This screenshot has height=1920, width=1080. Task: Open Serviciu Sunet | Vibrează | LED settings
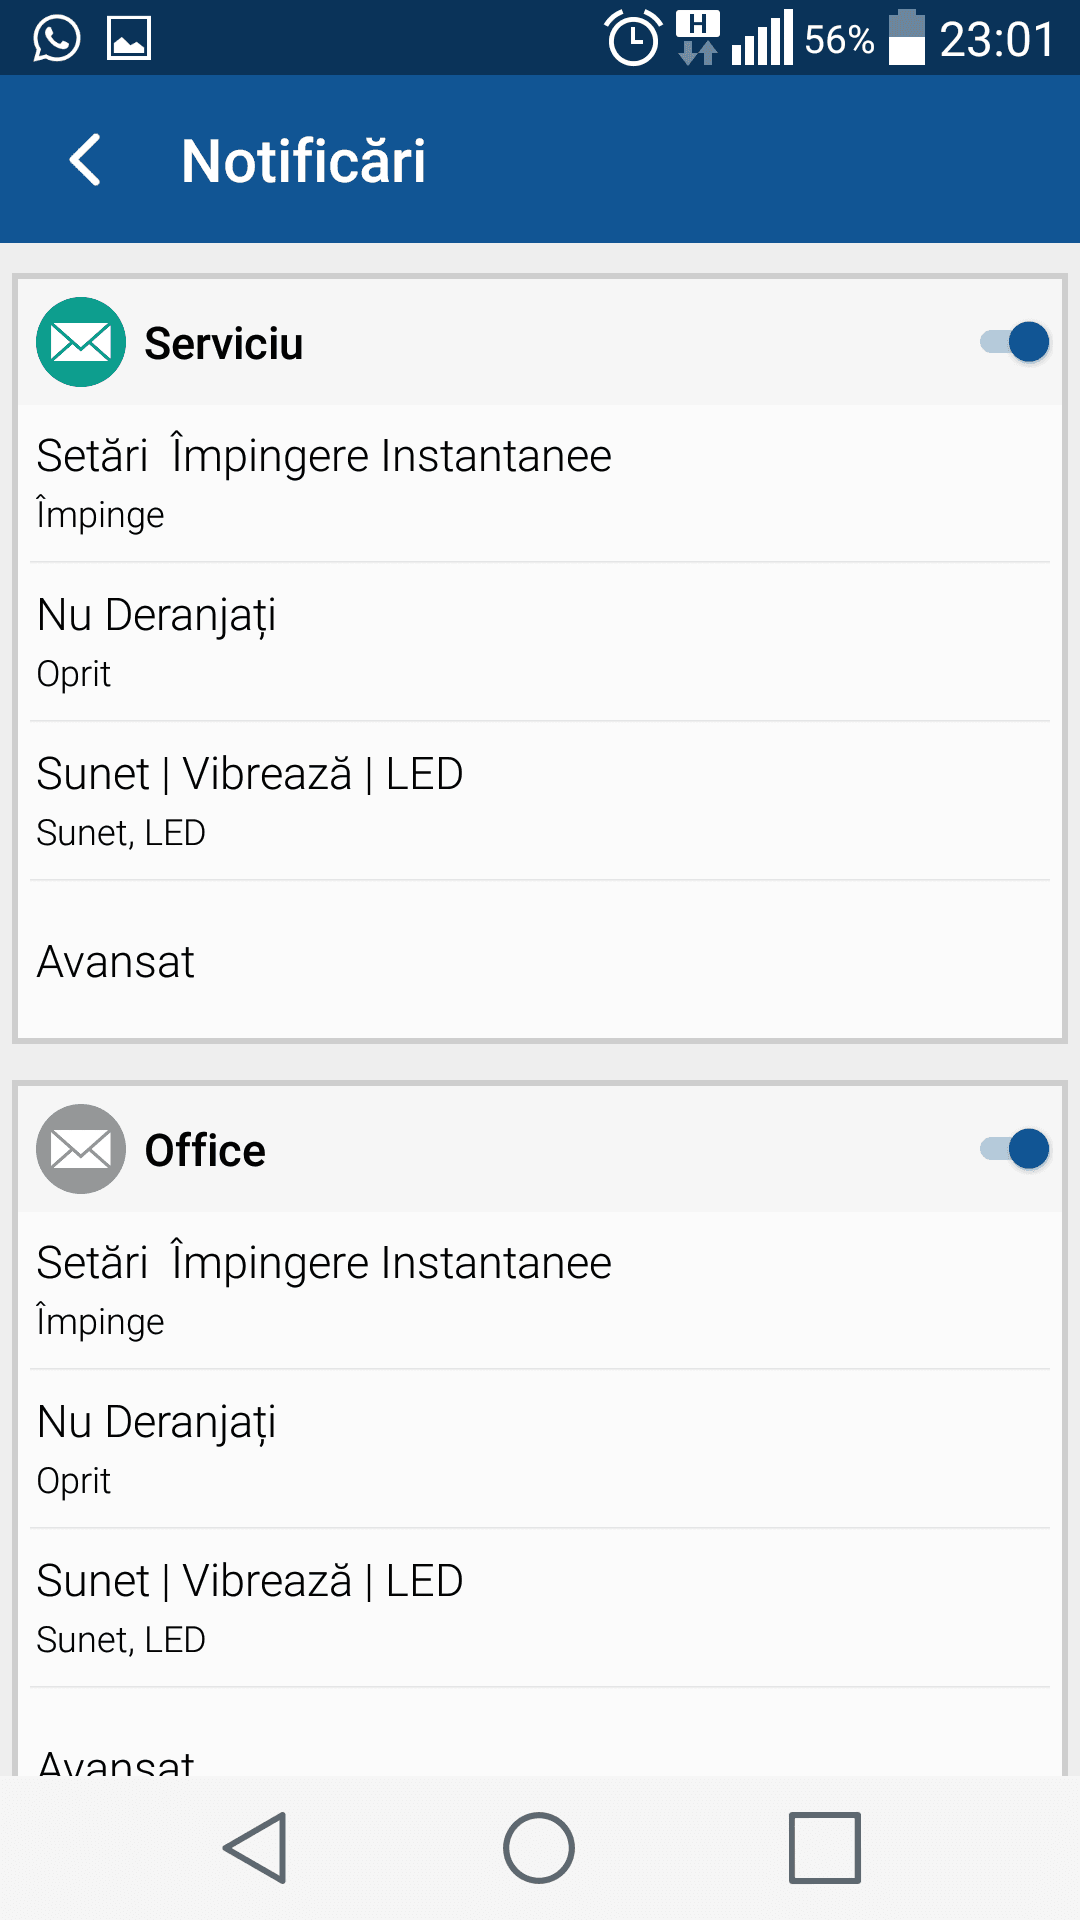tap(540, 801)
